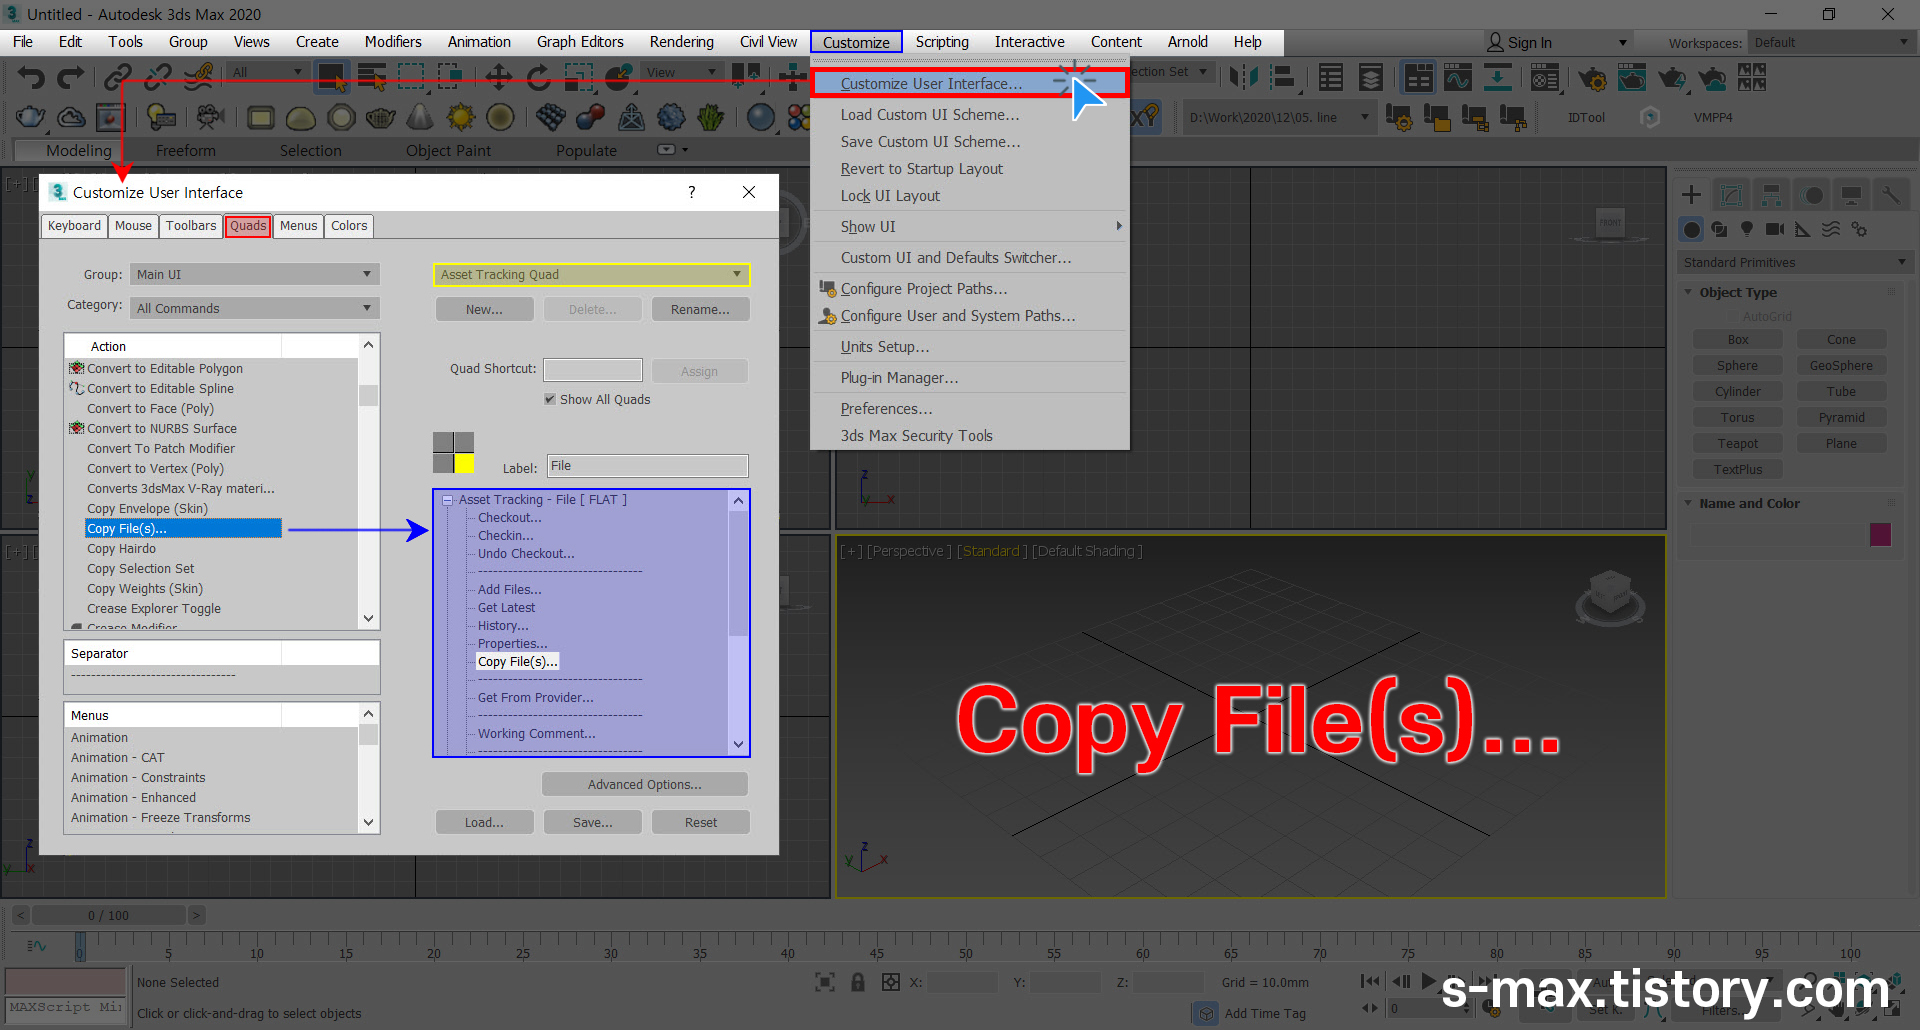The height and width of the screenshot is (1030, 1920).
Task: Click Get From Provider... in quad menu tree
Action: (x=535, y=698)
